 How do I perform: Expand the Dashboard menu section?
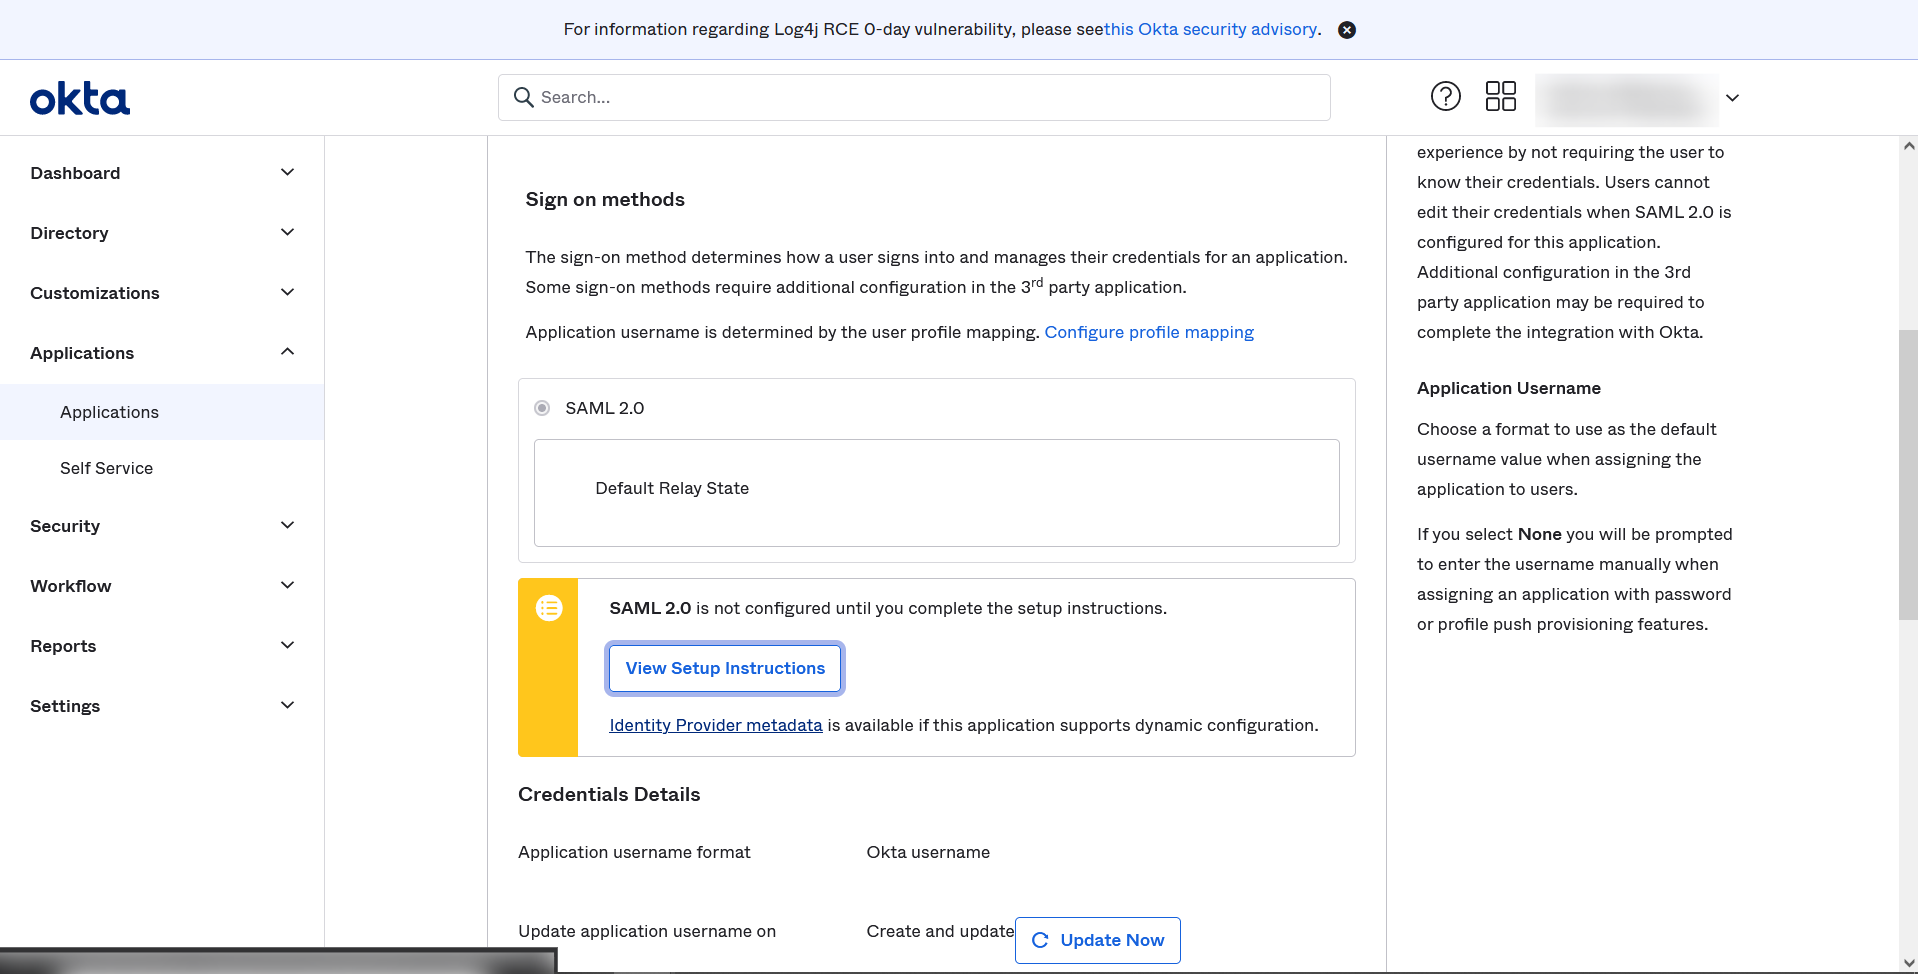(287, 173)
